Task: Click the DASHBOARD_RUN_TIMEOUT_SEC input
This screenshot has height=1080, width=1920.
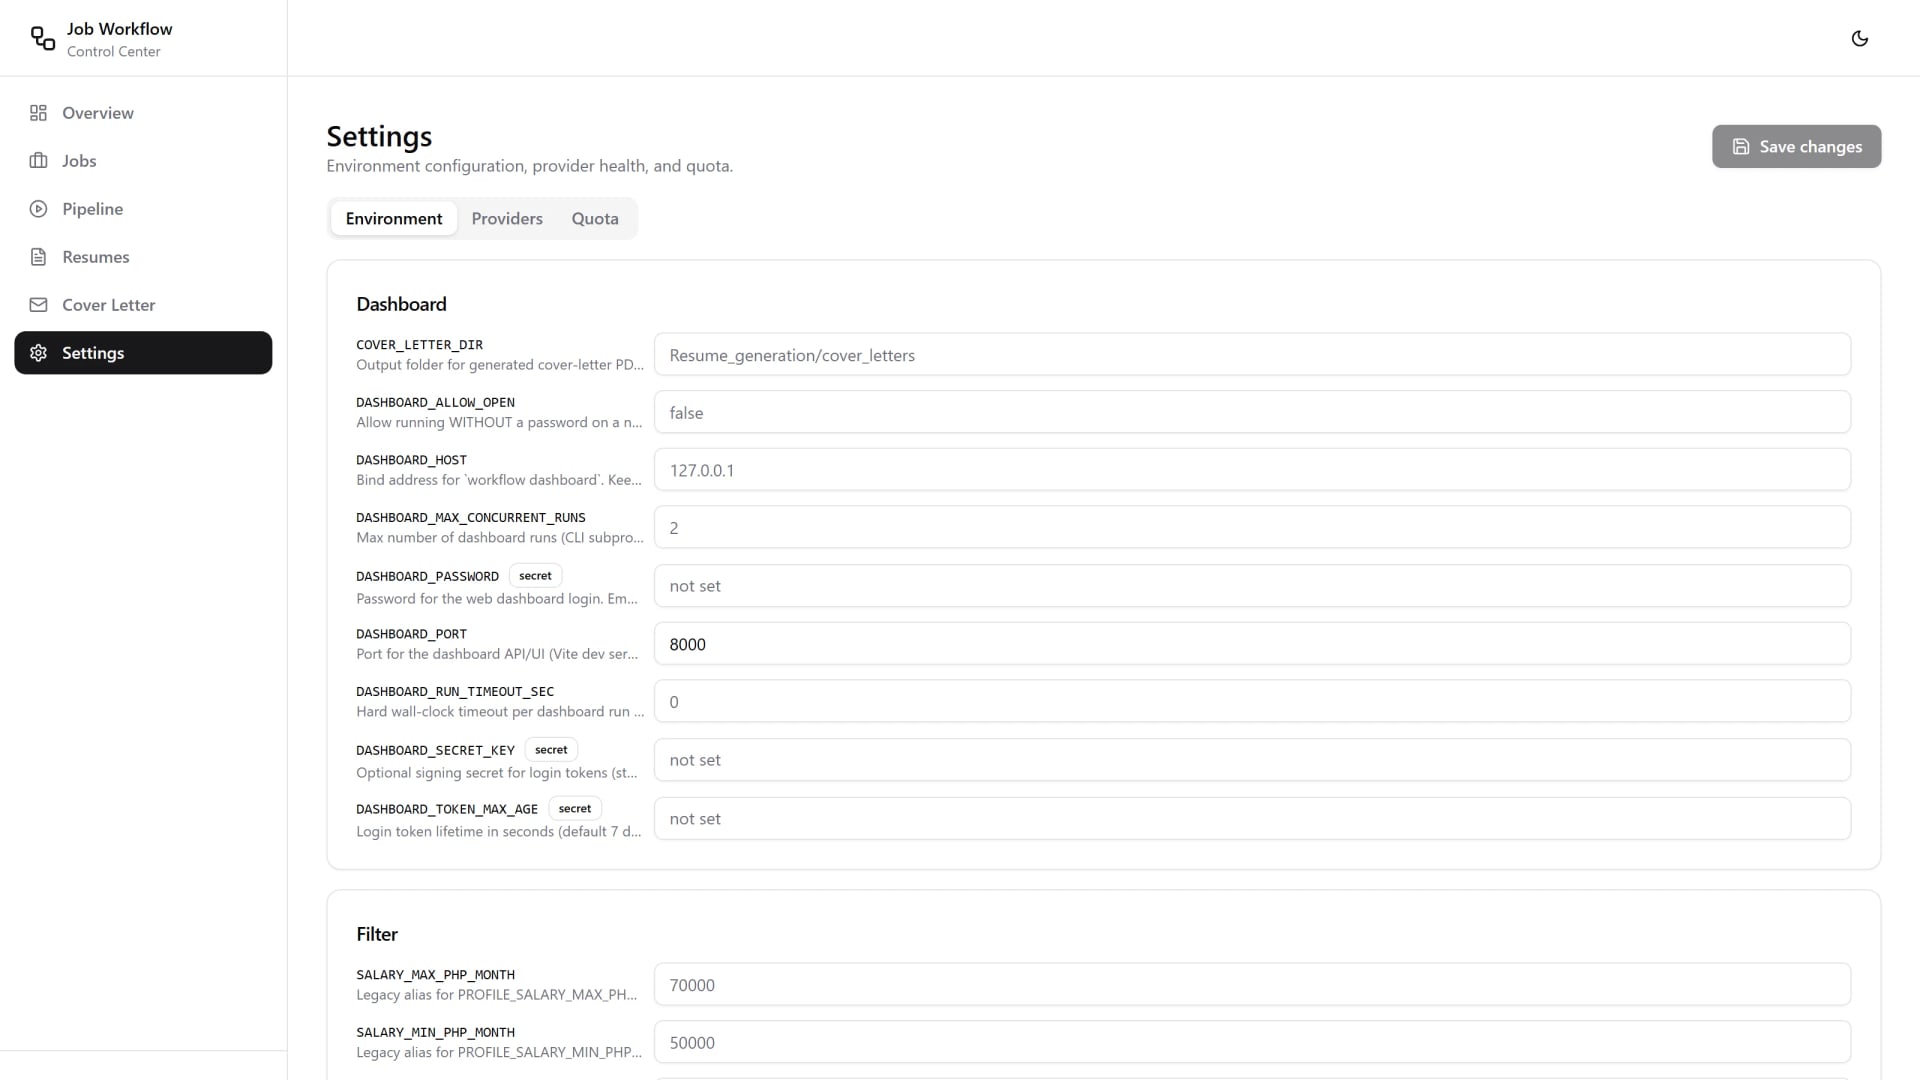Action: coord(1252,702)
